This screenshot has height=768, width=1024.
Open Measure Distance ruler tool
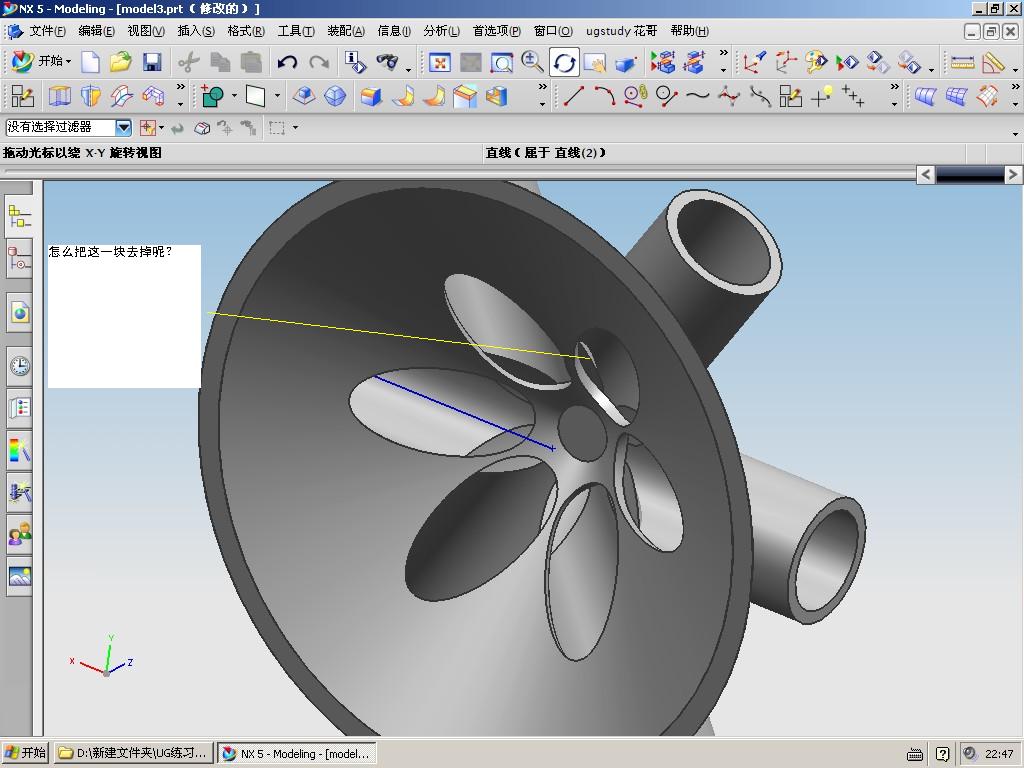962,63
